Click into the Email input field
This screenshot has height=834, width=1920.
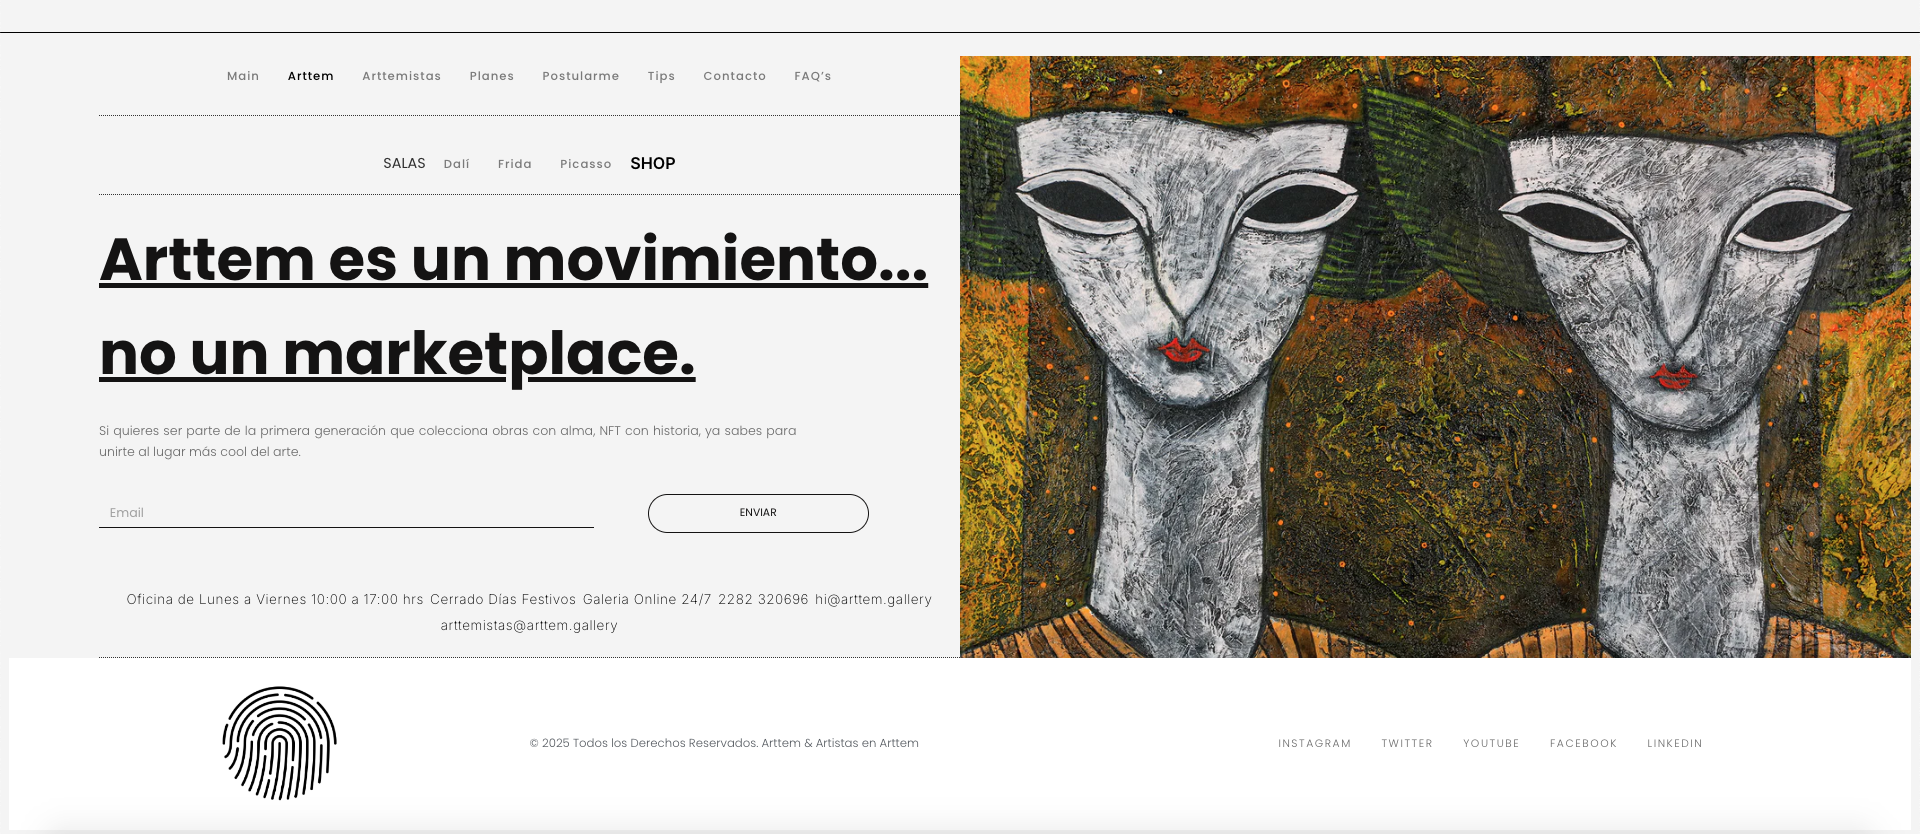point(346,513)
